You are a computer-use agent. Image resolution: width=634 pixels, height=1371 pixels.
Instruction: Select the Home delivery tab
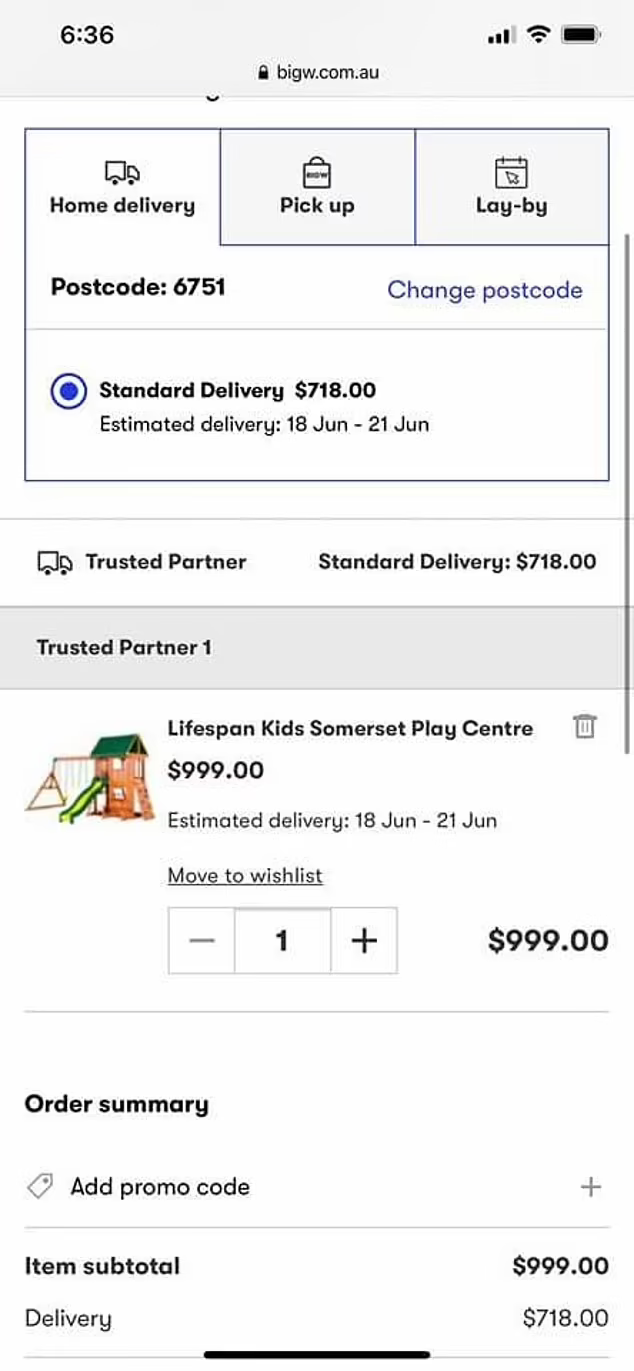tap(122, 187)
